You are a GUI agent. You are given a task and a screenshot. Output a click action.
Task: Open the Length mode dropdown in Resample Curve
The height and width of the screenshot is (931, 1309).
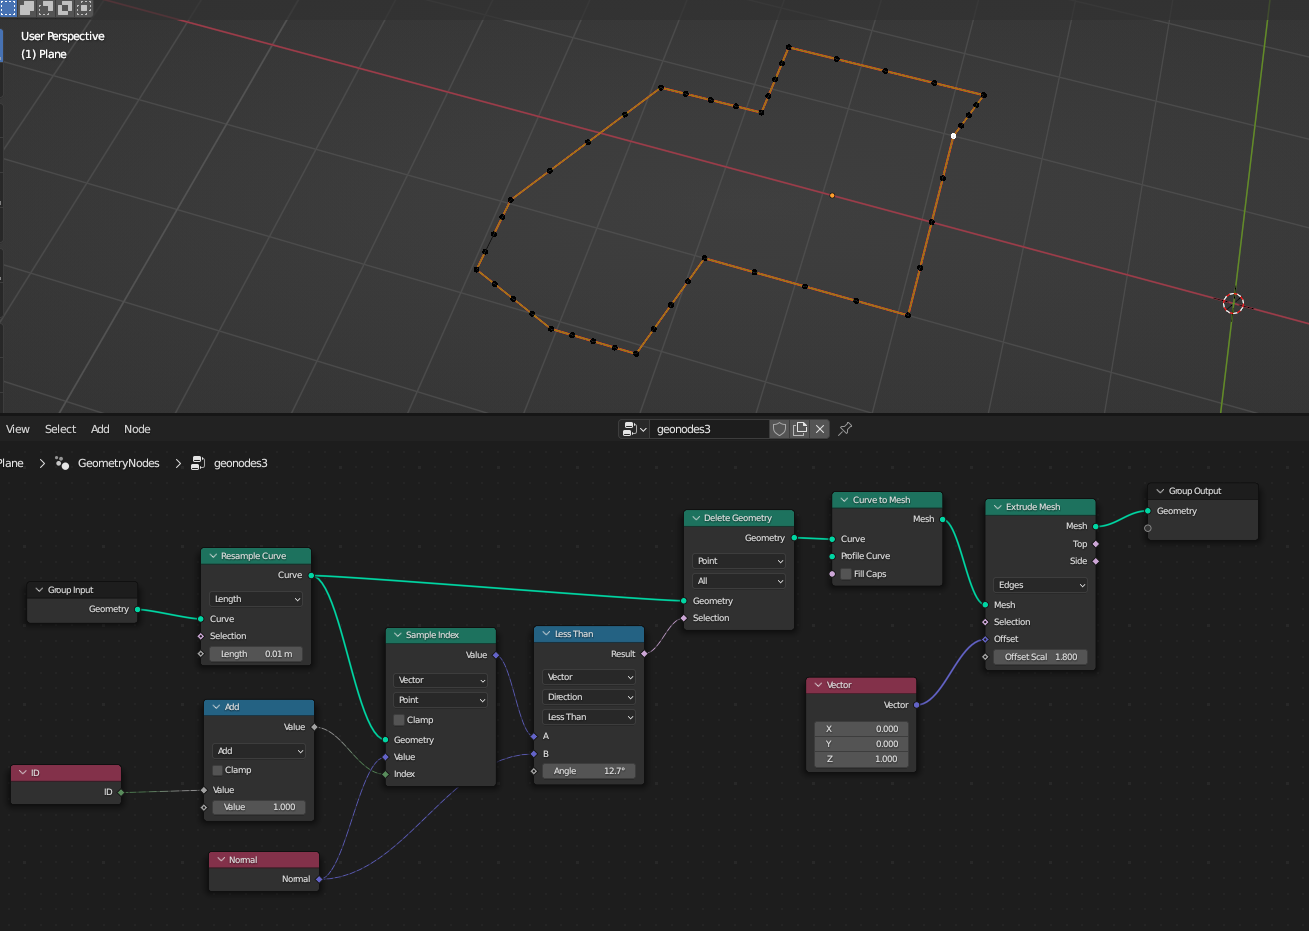click(x=256, y=599)
